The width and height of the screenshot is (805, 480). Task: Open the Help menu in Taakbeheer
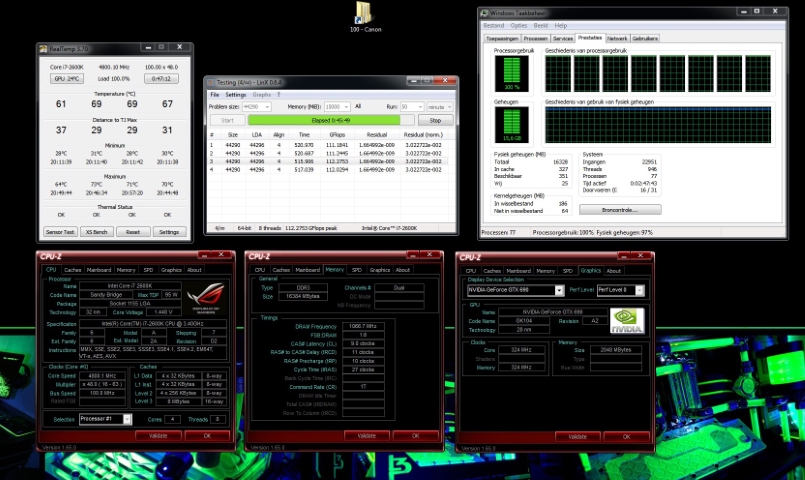(561, 26)
